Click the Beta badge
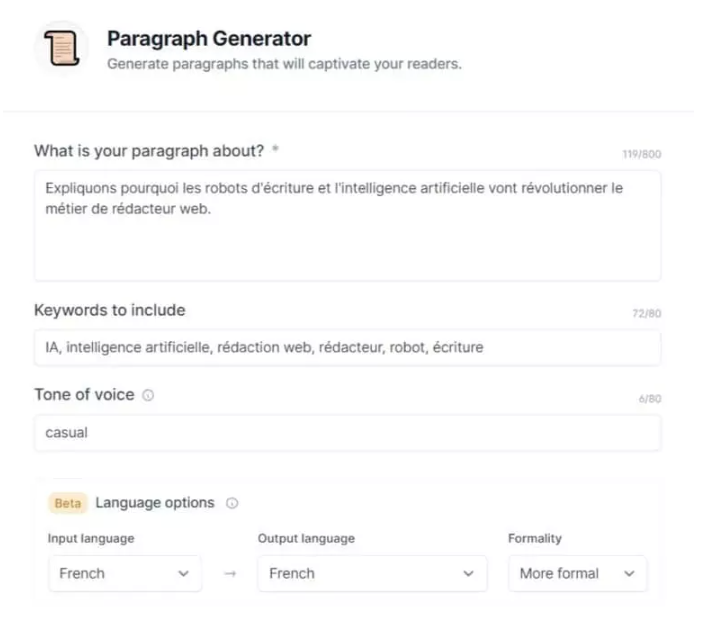The image size is (718, 624). tap(68, 503)
